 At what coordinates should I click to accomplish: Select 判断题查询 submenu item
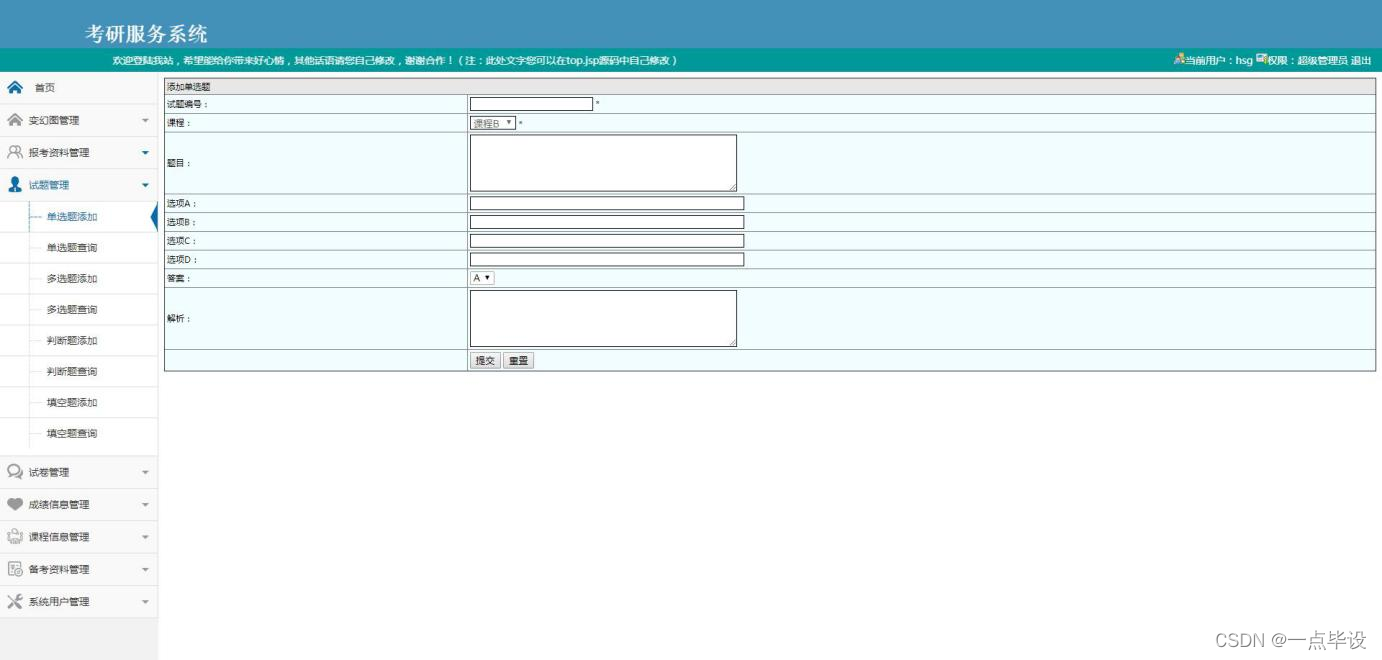click(72, 372)
